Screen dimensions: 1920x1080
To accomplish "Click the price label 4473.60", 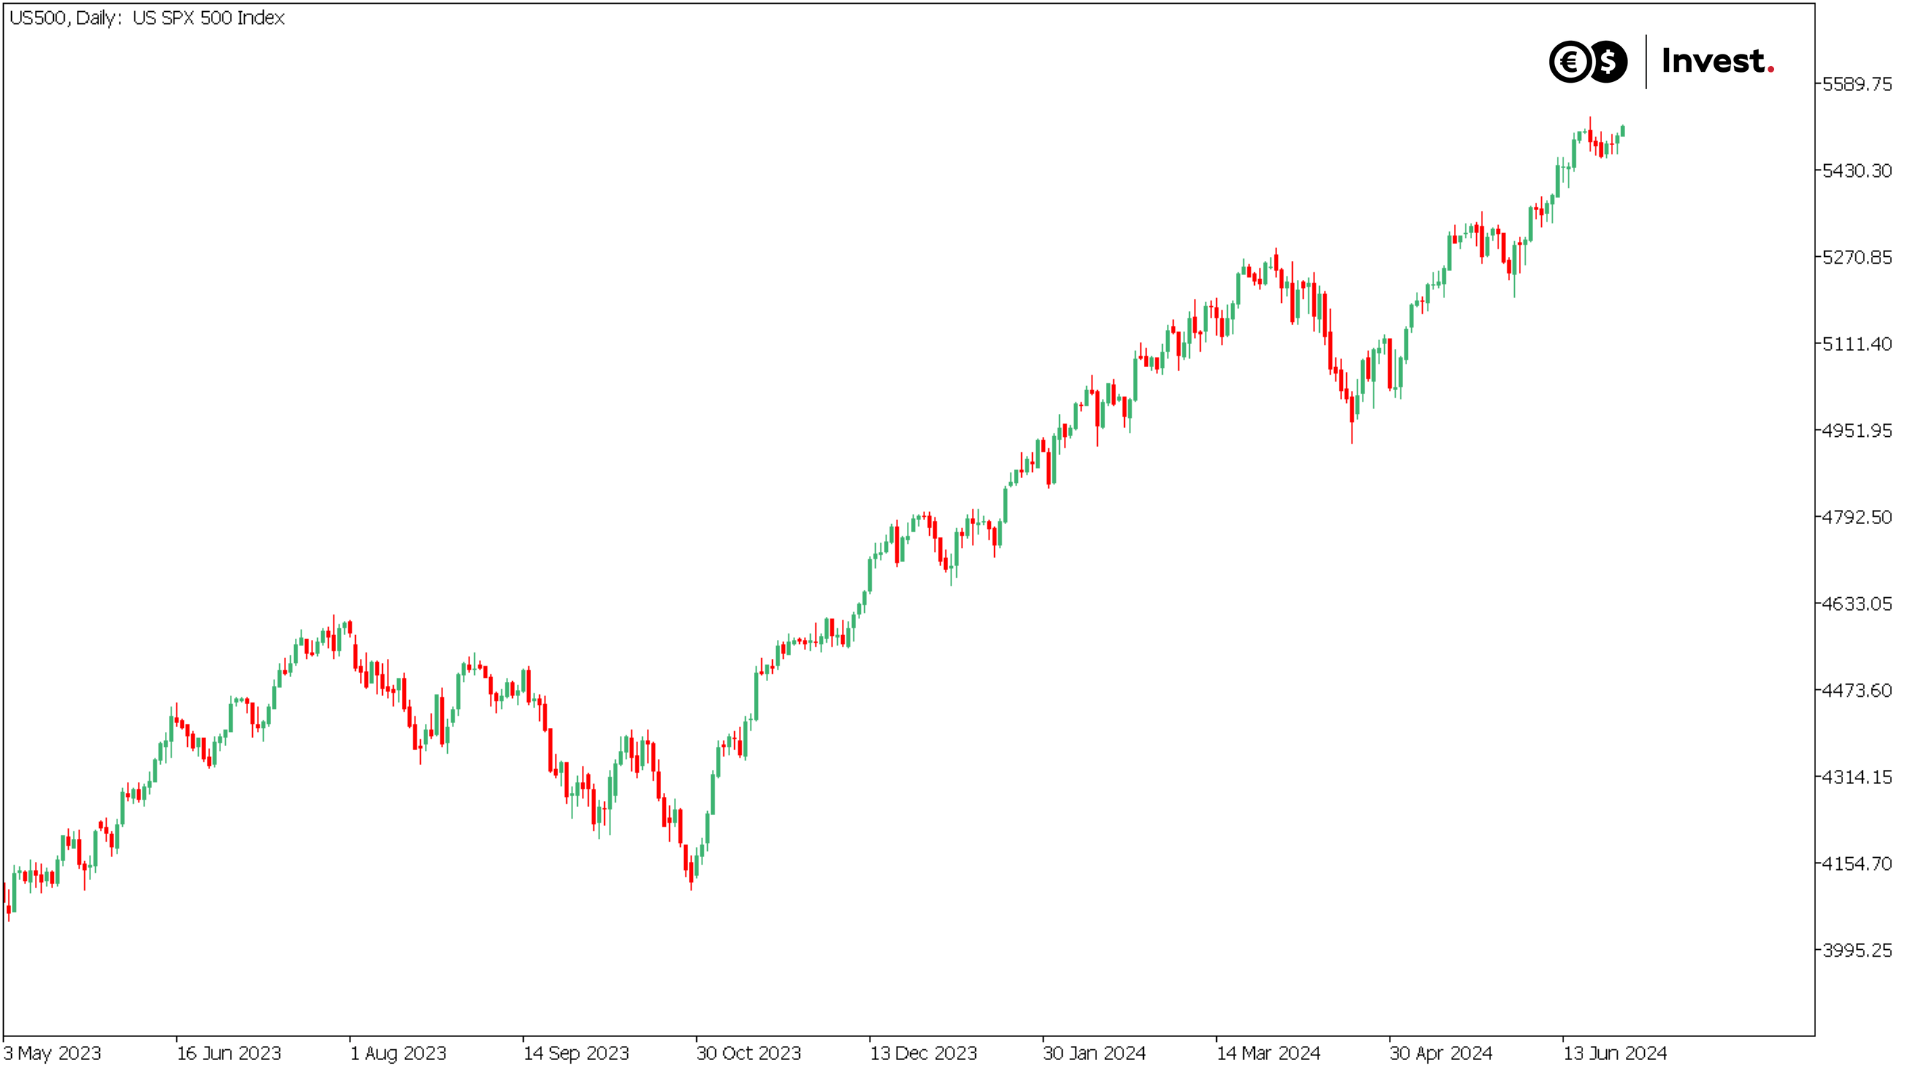I will [x=1857, y=690].
